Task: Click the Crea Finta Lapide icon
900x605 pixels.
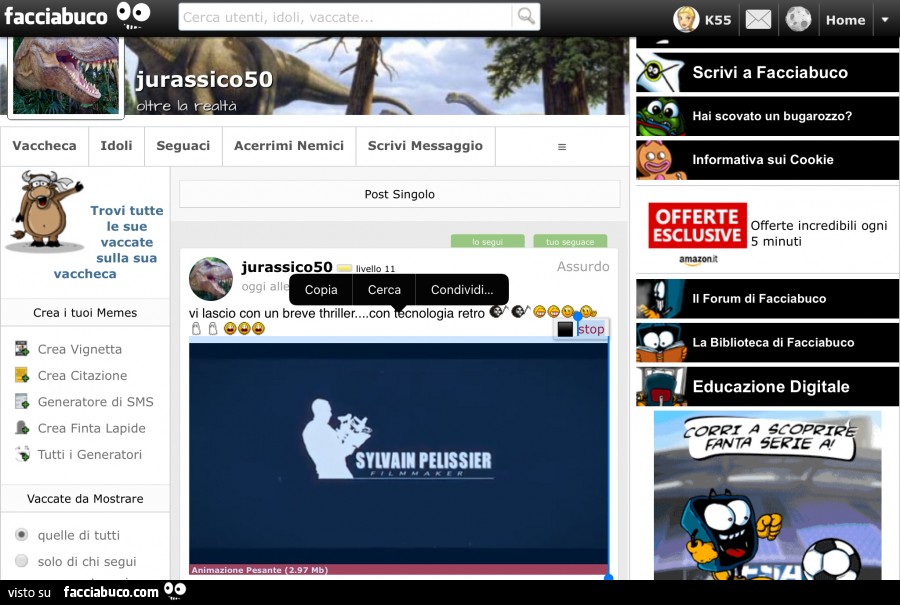Action: 22,428
